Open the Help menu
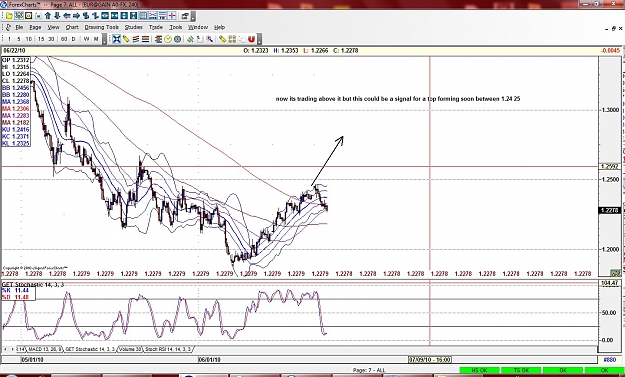 pyautogui.click(x=220, y=27)
